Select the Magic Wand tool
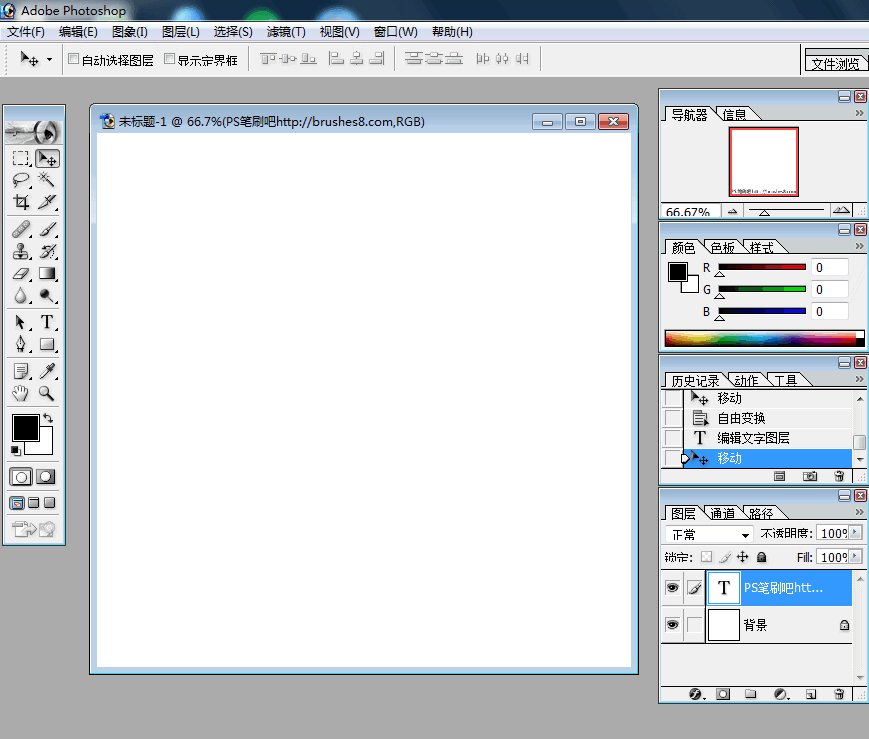This screenshot has height=739, width=869. (x=47, y=180)
